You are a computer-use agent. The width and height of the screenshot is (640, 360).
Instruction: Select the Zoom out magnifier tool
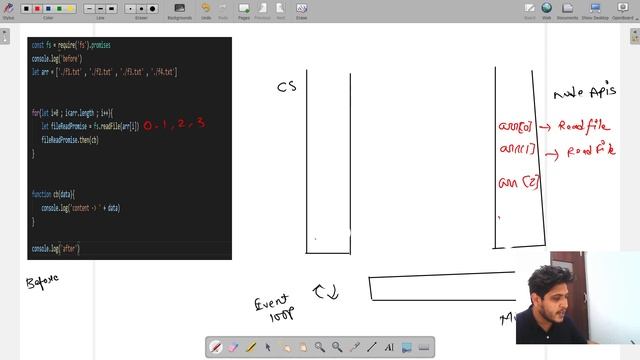337,347
